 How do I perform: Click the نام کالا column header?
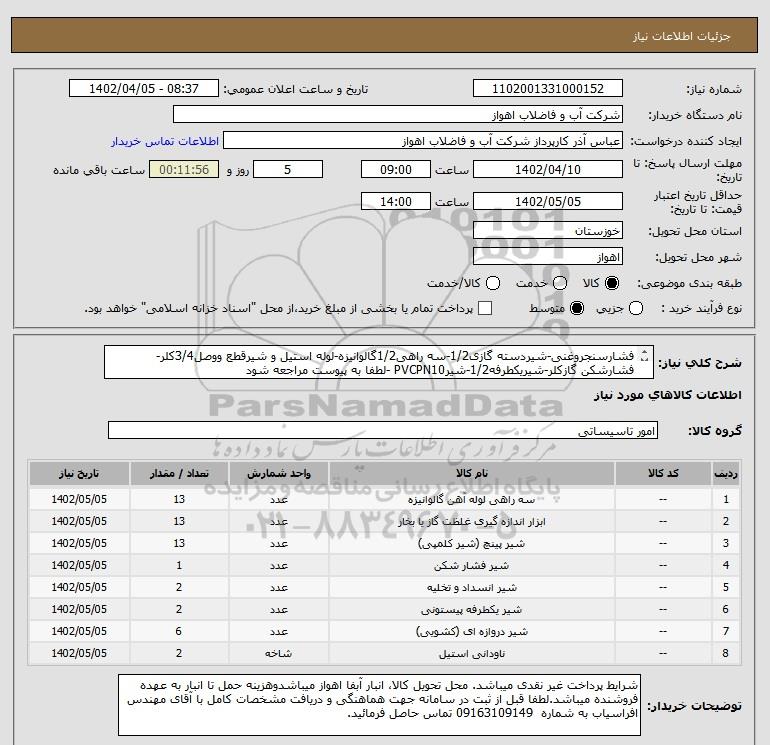(x=472, y=473)
